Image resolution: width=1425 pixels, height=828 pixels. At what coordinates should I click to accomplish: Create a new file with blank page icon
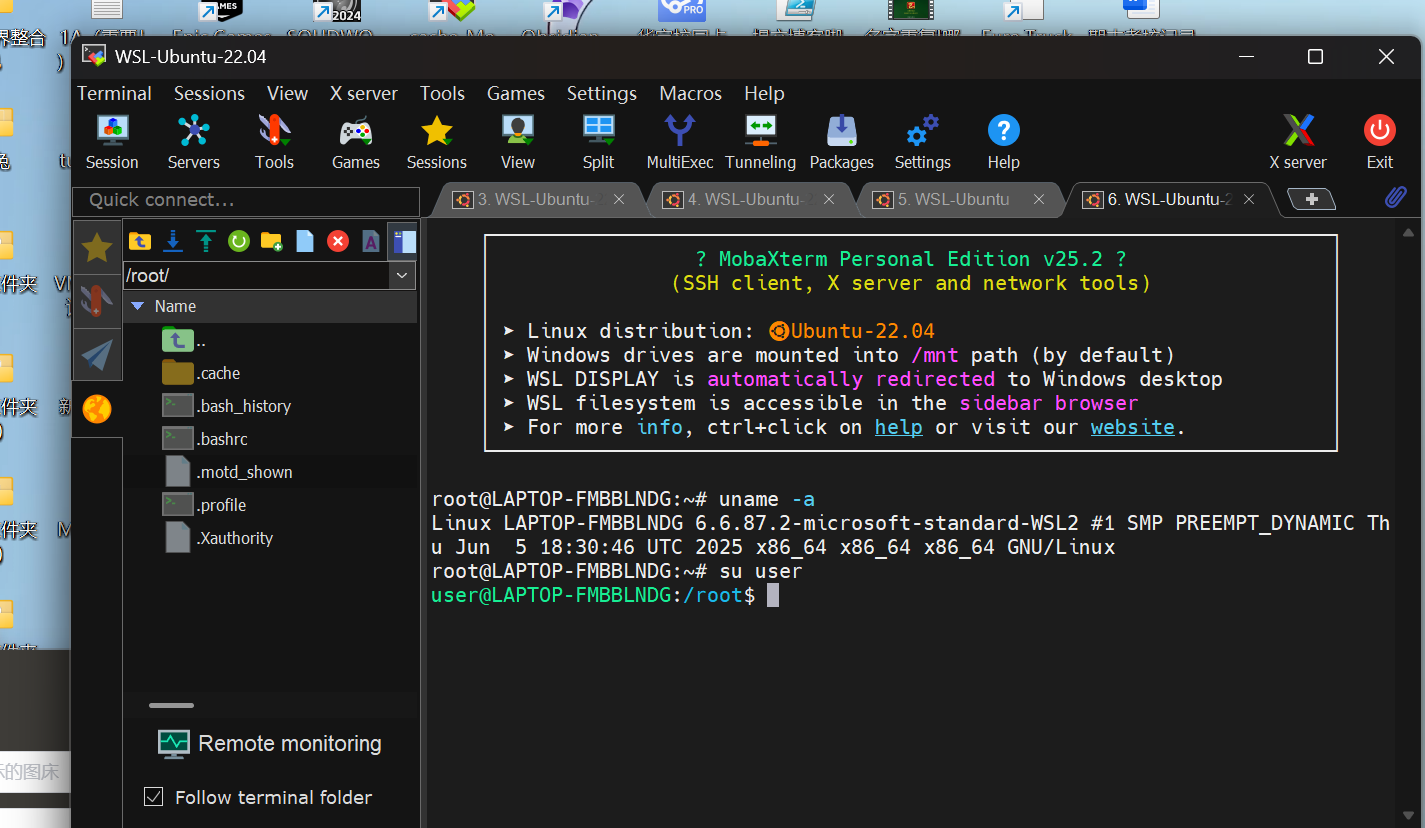(305, 241)
